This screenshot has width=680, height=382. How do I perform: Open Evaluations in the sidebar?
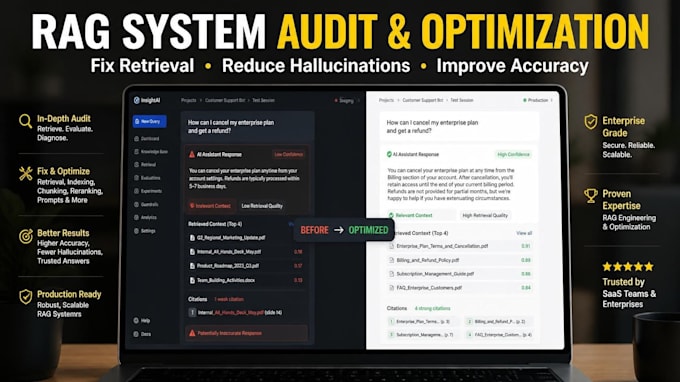[x=147, y=178]
